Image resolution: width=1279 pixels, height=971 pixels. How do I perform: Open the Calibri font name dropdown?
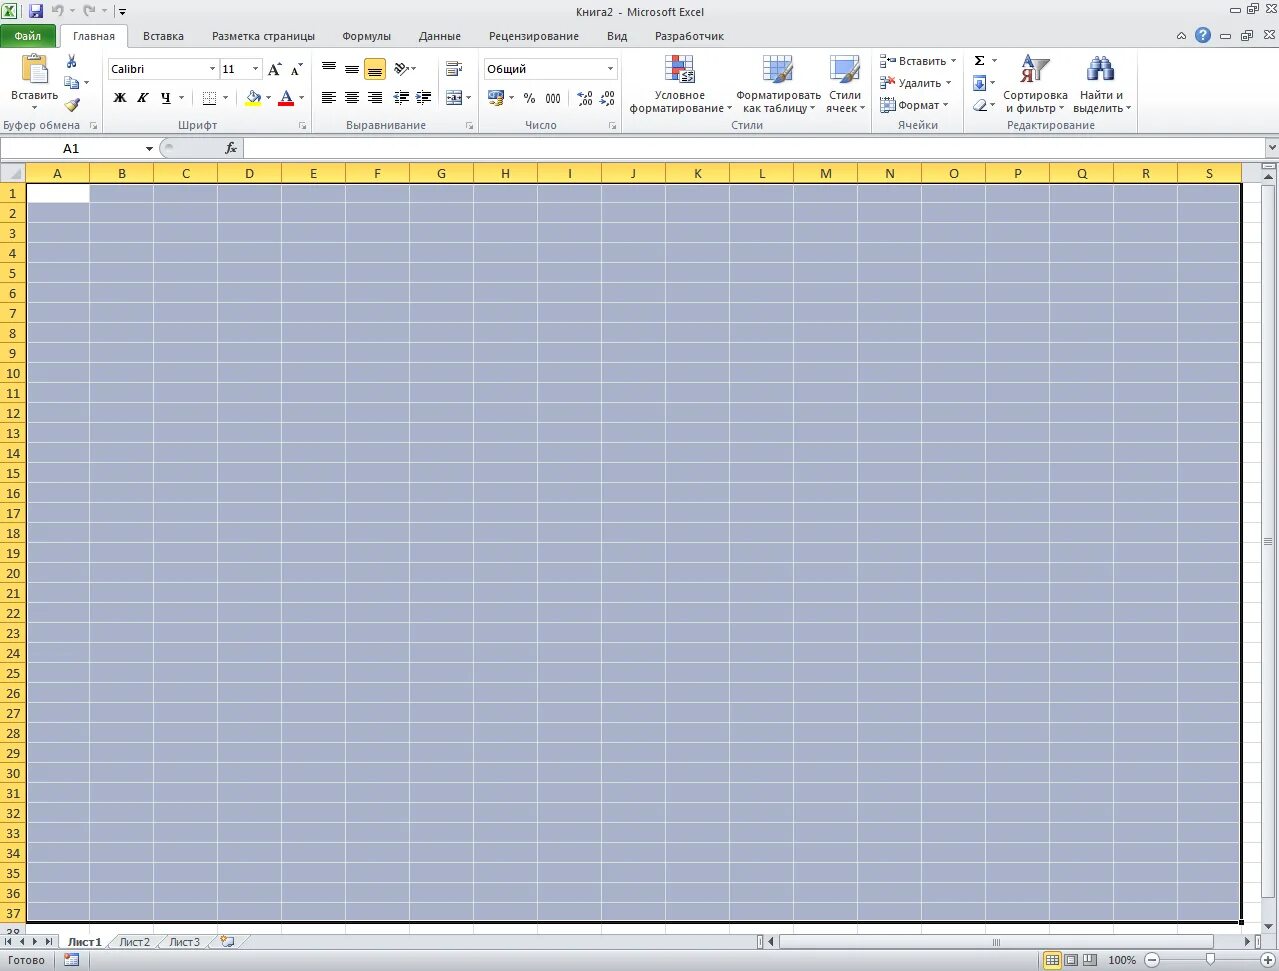pyautogui.click(x=212, y=69)
